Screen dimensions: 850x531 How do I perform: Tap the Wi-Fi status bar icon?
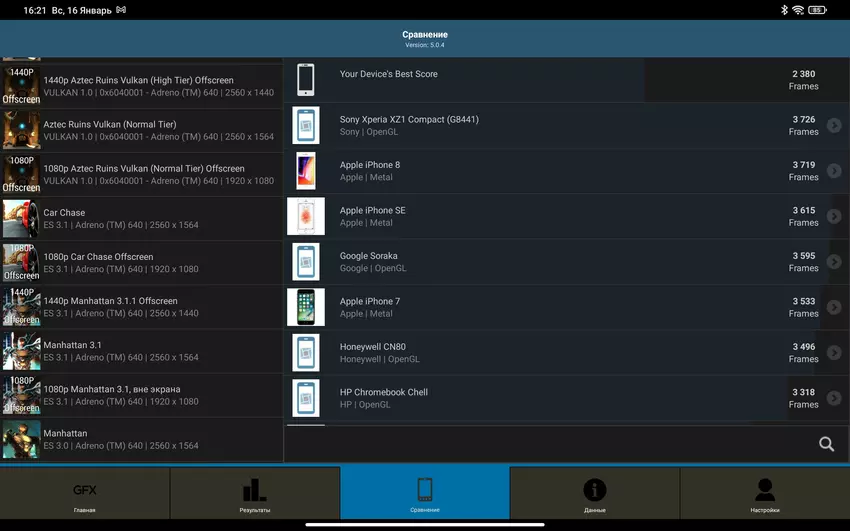[x=798, y=10]
